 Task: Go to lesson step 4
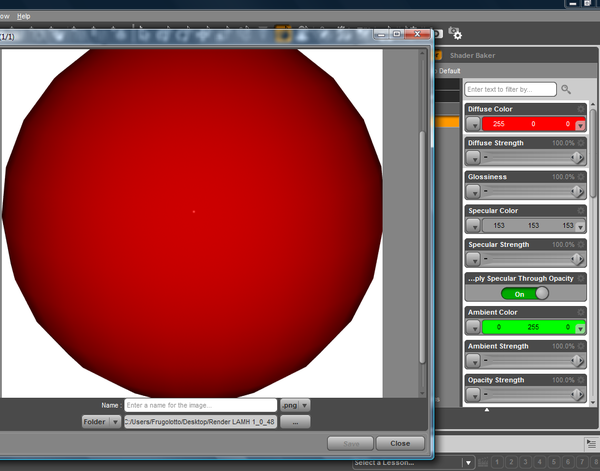point(540,463)
